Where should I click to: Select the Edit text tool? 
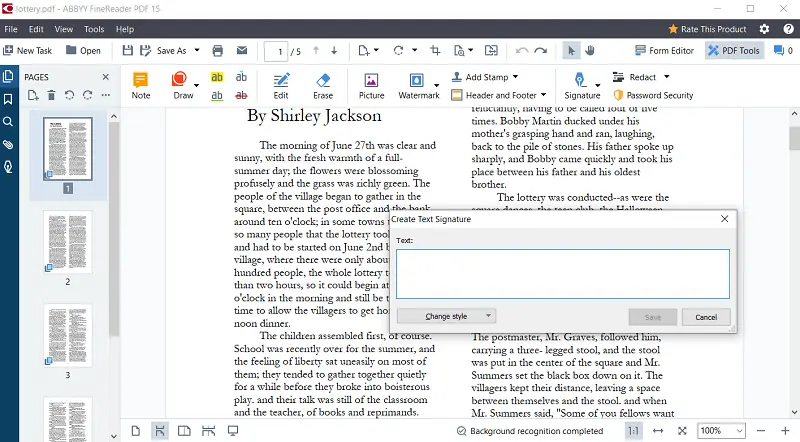pyautogui.click(x=281, y=86)
